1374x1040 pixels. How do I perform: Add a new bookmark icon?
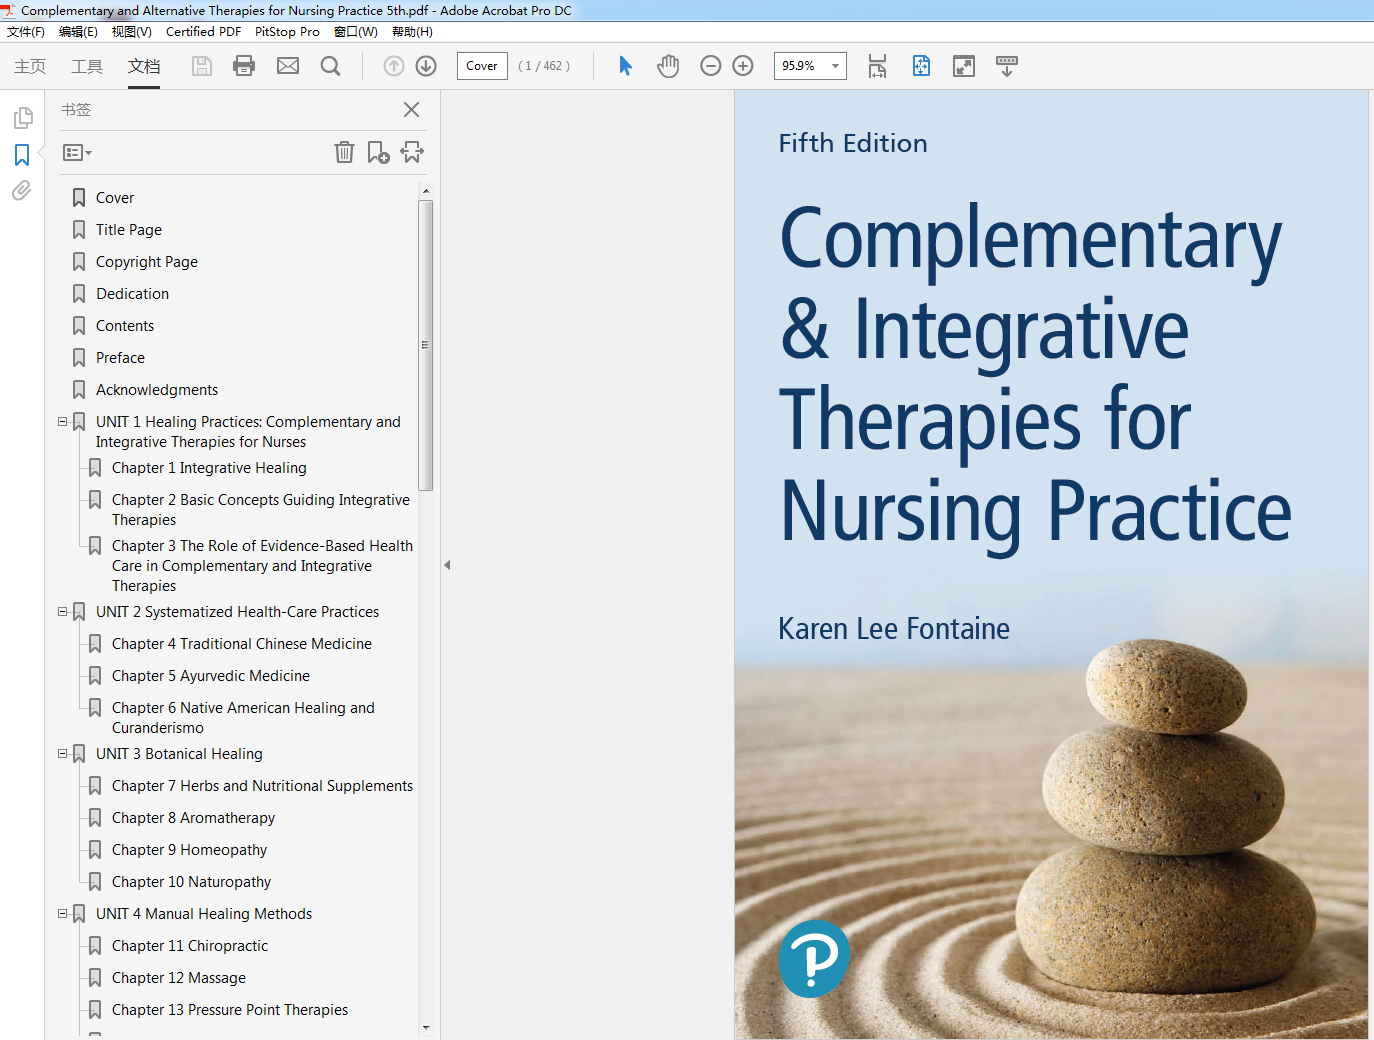tap(378, 152)
